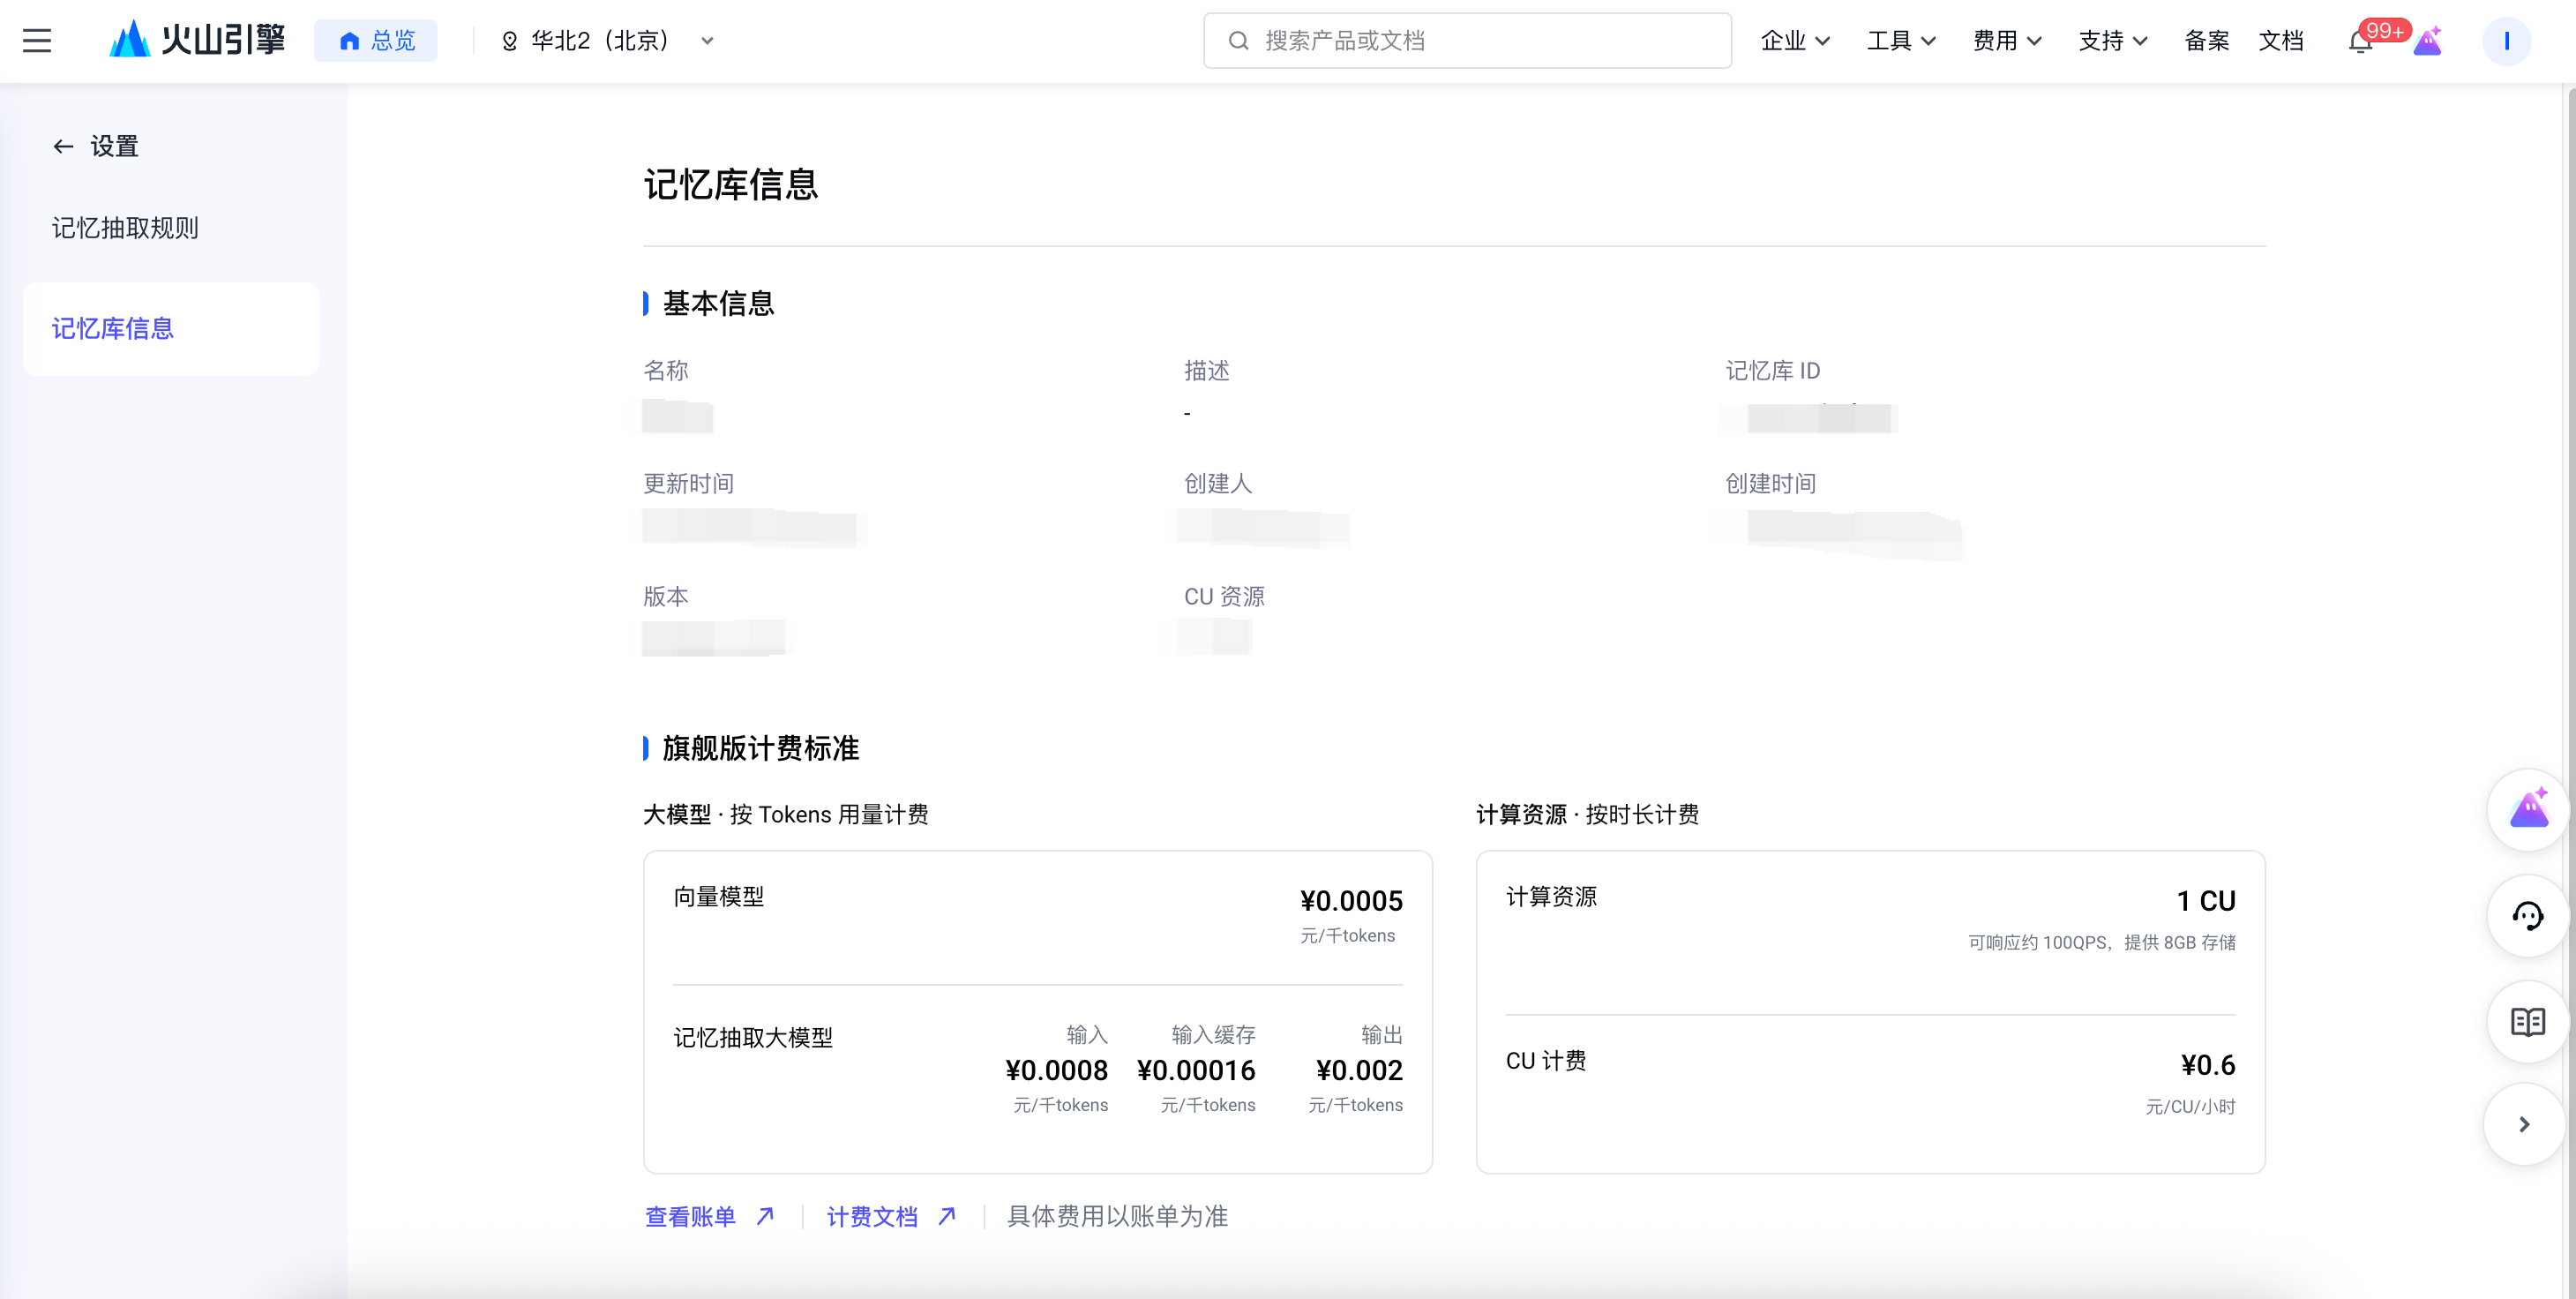Screen dimensions: 2576x1299
Task: Open the hamburger navigation menu
Action: coord(37,41)
